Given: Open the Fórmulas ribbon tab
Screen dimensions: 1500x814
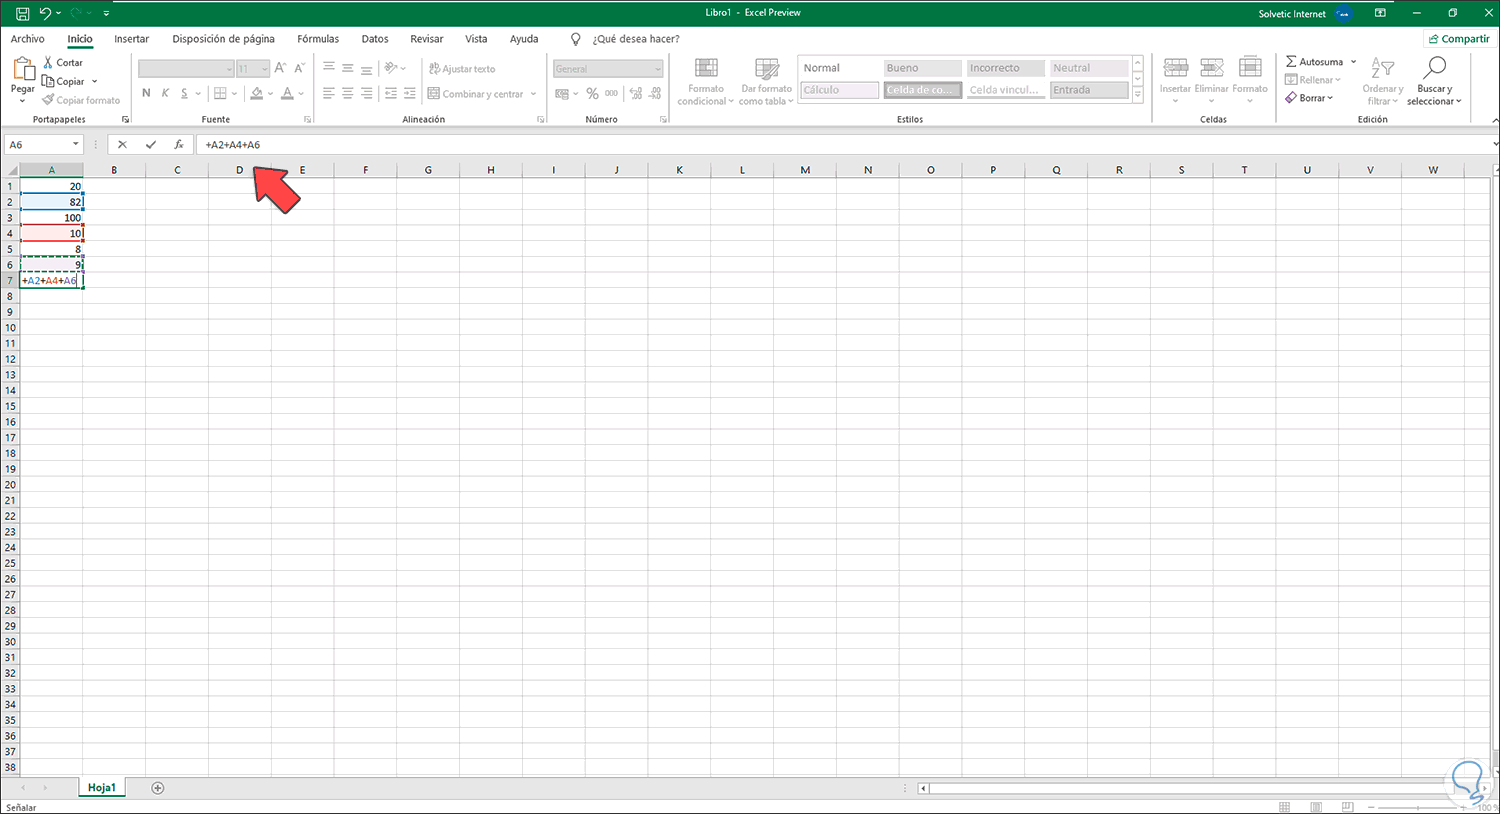Looking at the screenshot, I should [318, 39].
